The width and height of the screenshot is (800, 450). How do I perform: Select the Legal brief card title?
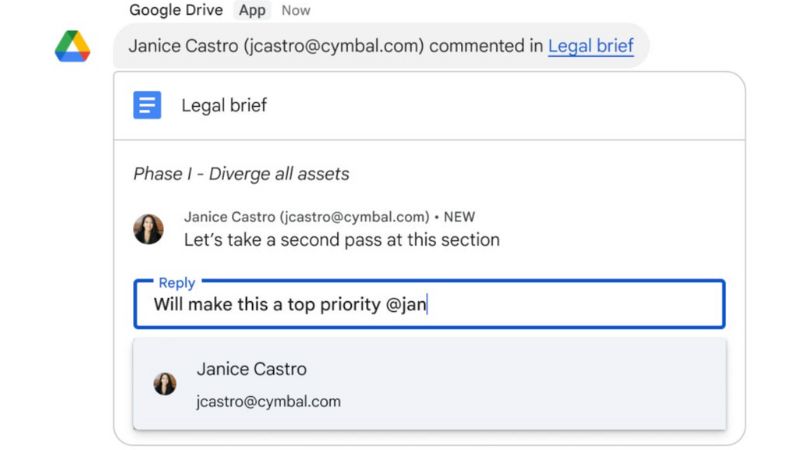[x=224, y=106]
